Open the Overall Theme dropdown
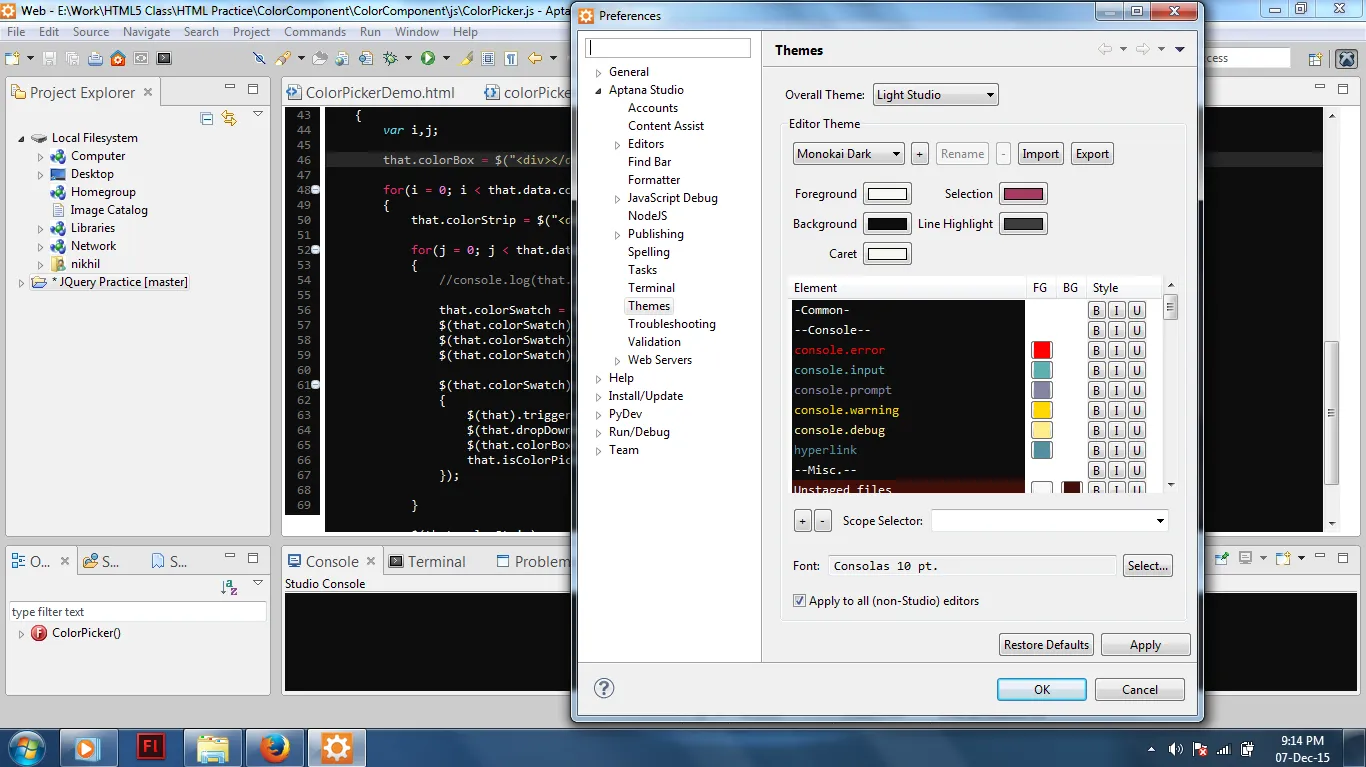Image resolution: width=1366 pixels, height=767 pixels. [935, 95]
